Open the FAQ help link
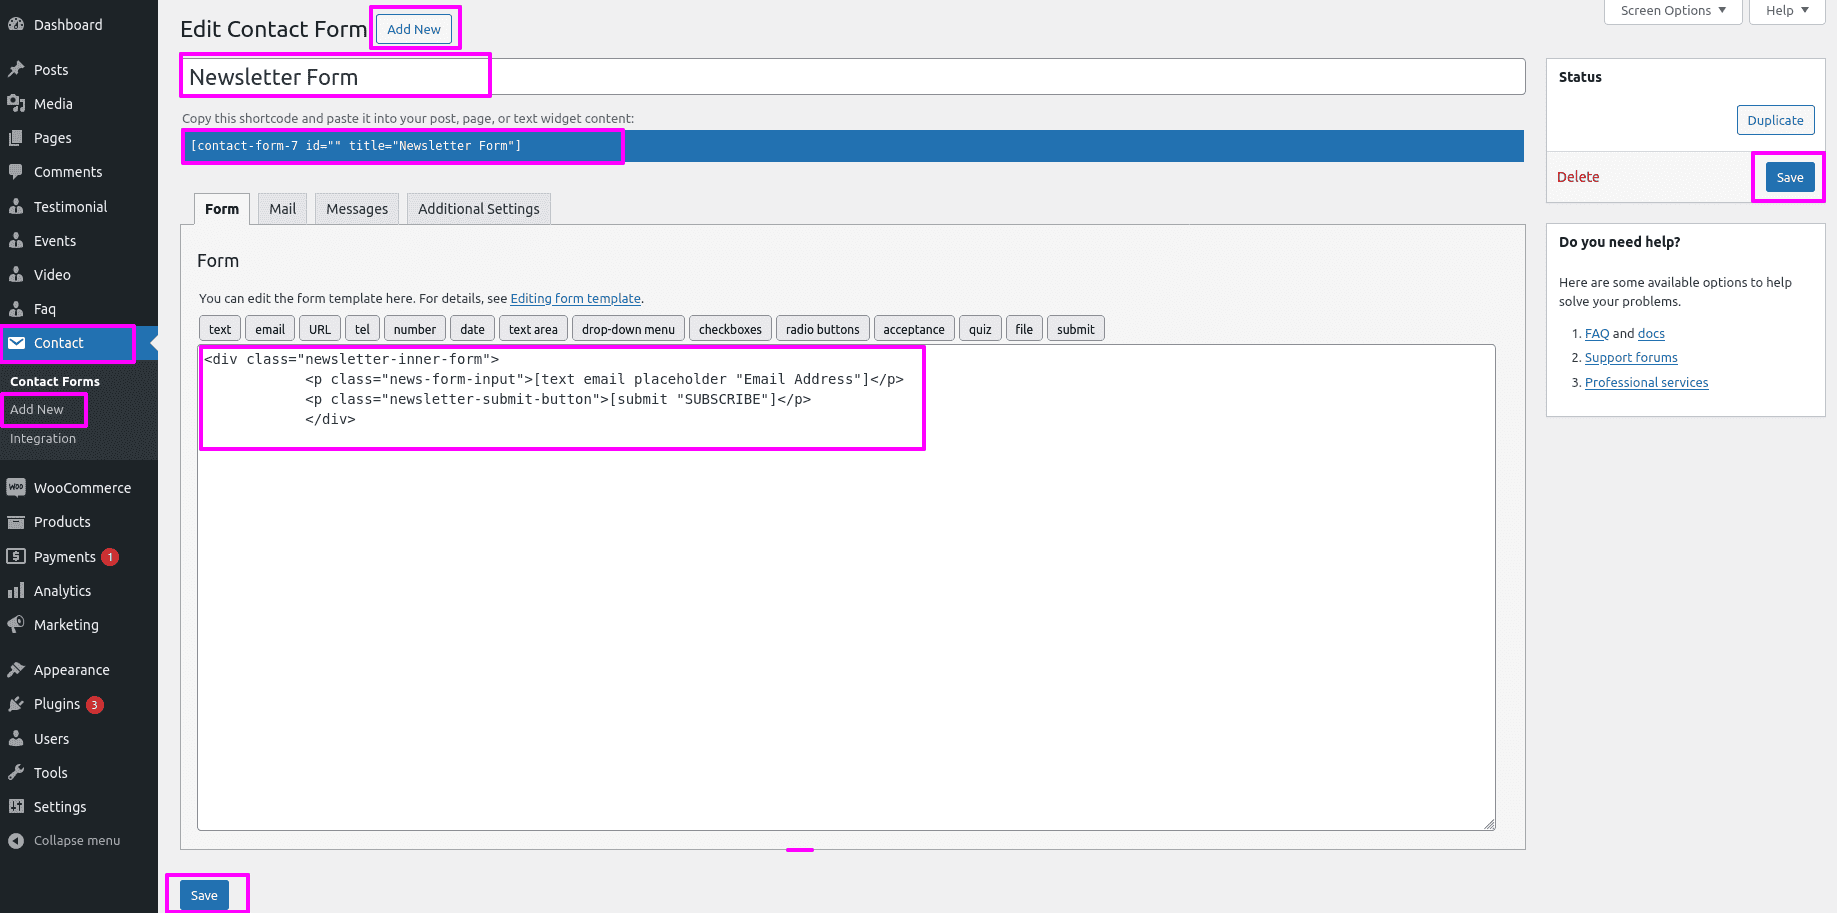1837x913 pixels. [1597, 333]
